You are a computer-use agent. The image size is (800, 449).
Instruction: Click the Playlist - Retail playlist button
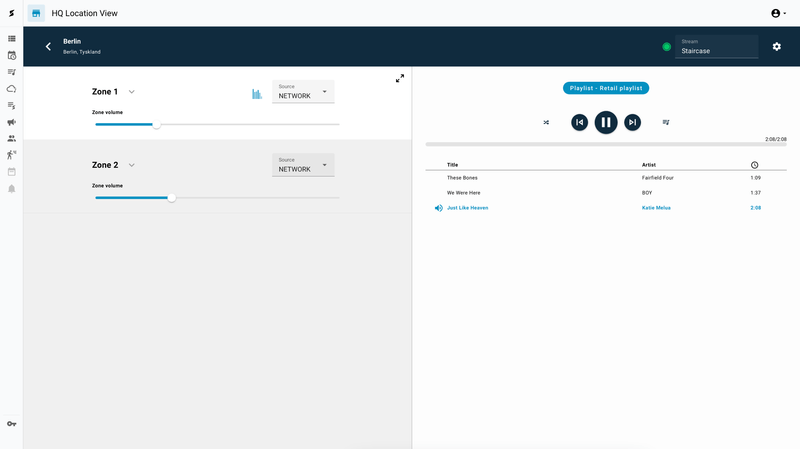pos(606,88)
